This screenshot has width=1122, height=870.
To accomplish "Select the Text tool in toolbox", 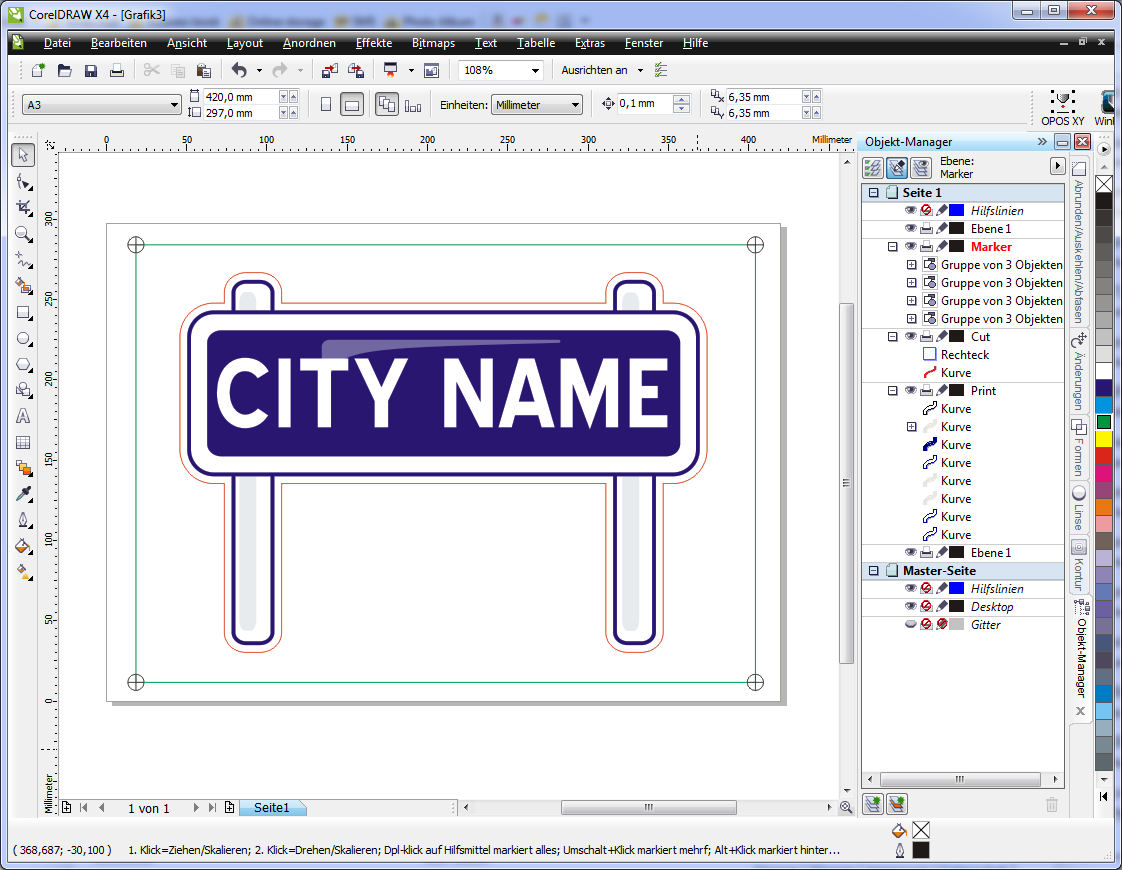I will [x=24, y=416].
